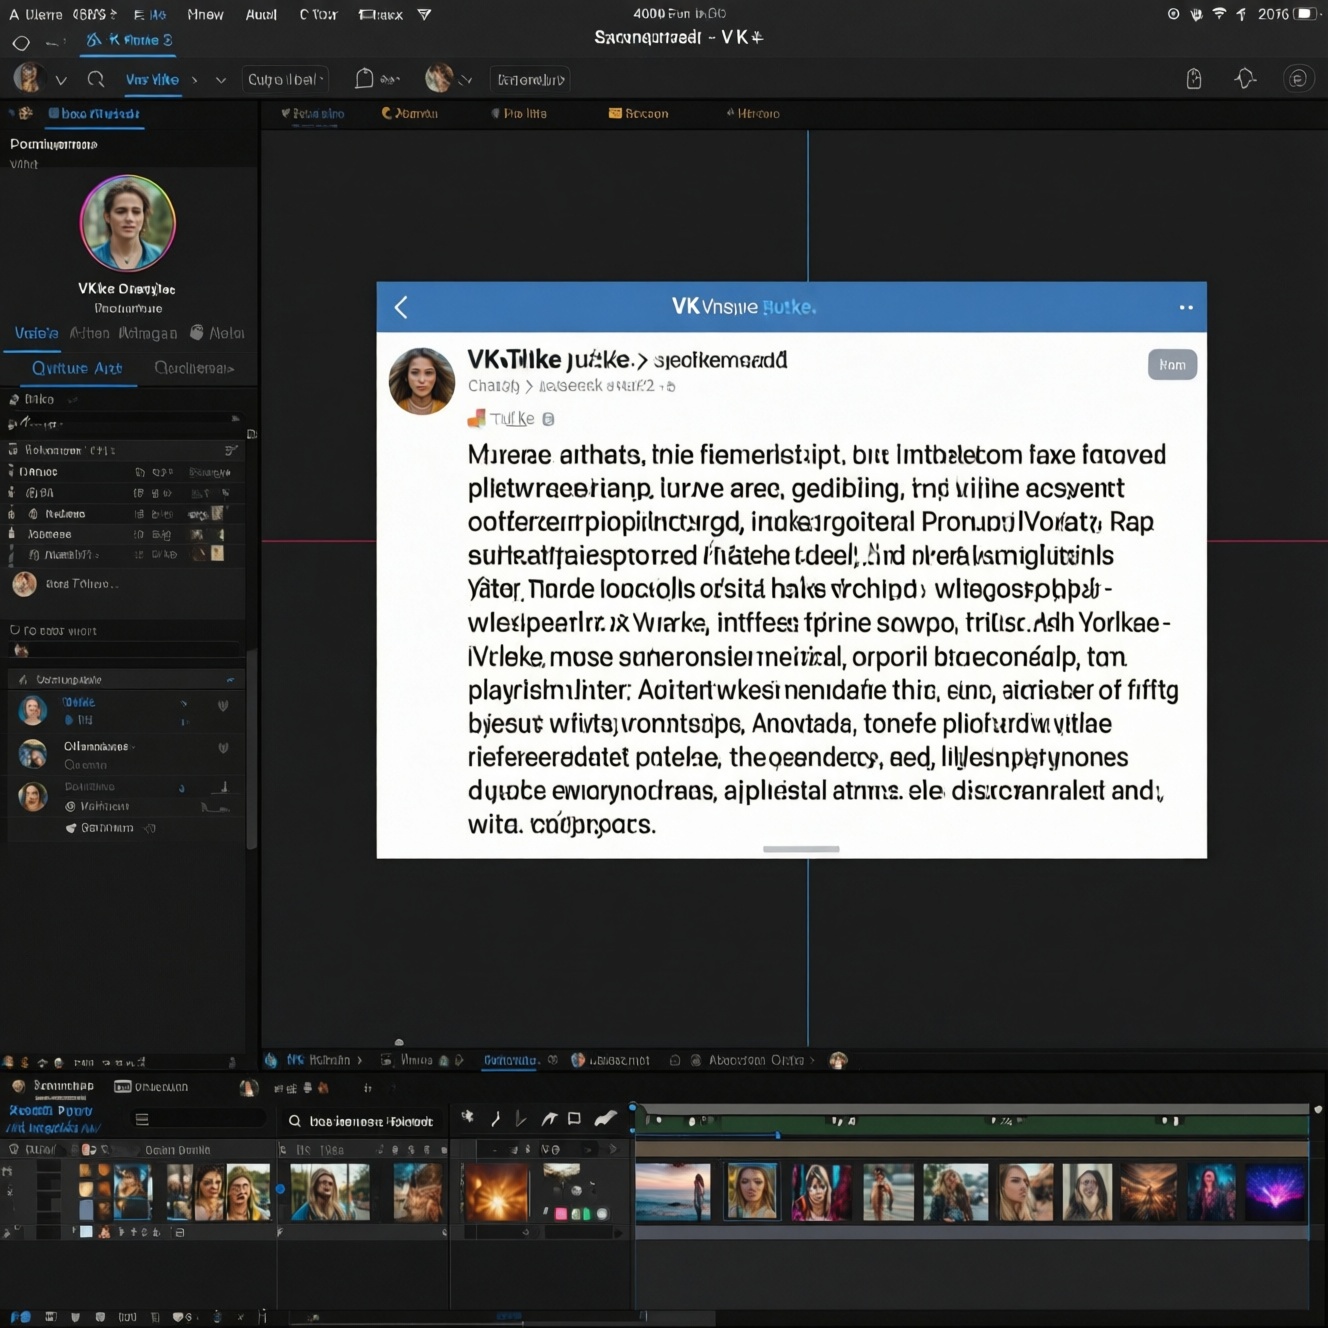
Task: Click the 'Rora Tolueo..' entry in the left panel
Action: pyautogui.click(x=65, y=584)
